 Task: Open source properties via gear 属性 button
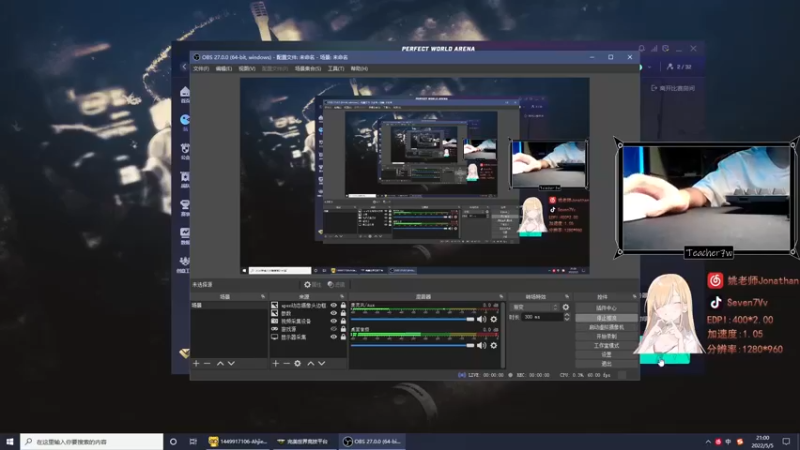point(312,285)
